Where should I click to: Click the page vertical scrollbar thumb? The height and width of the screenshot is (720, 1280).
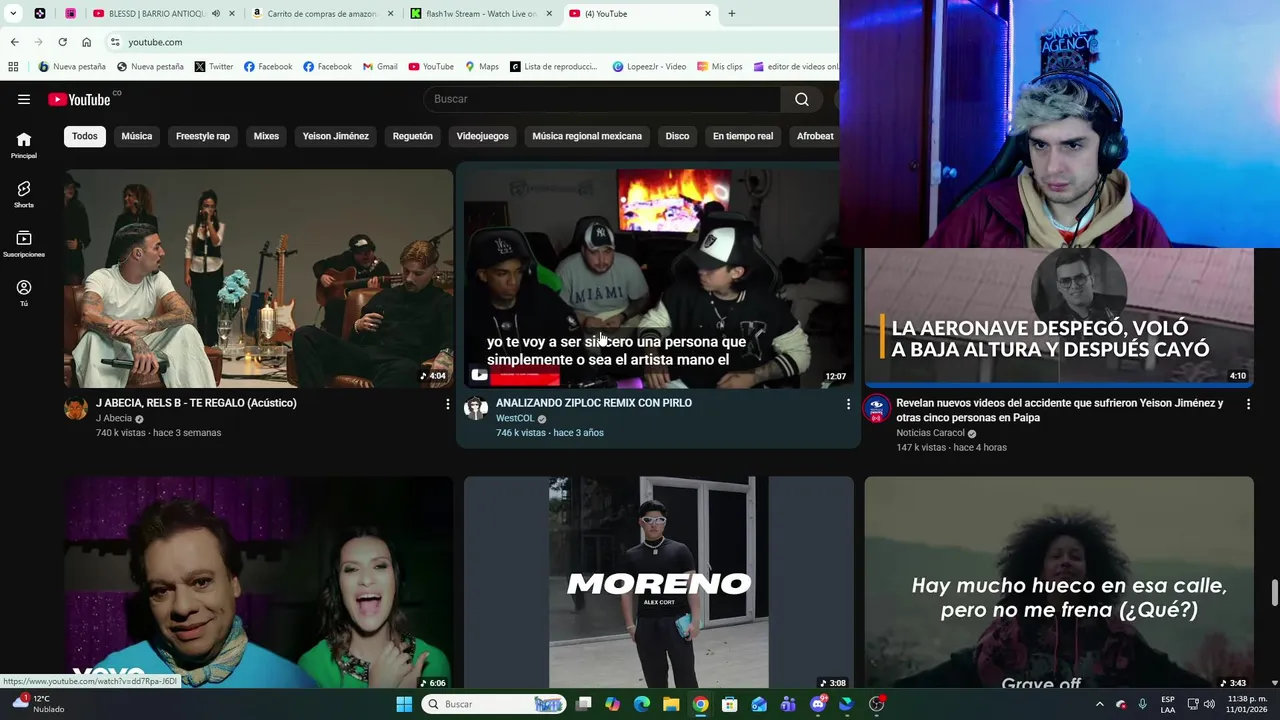pos(1274,592)
